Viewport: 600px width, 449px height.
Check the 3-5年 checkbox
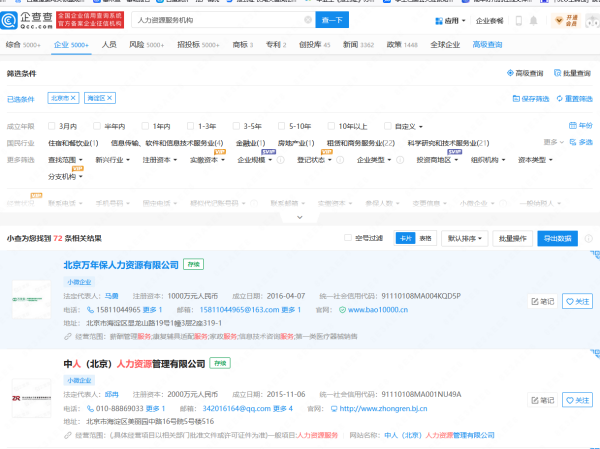tap(236, 126)
